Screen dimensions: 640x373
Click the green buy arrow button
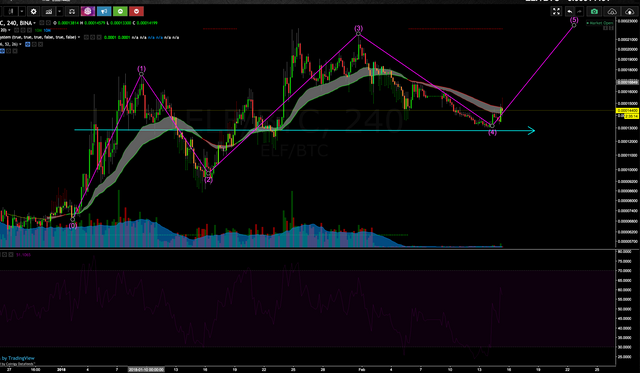tap(120, 11)
